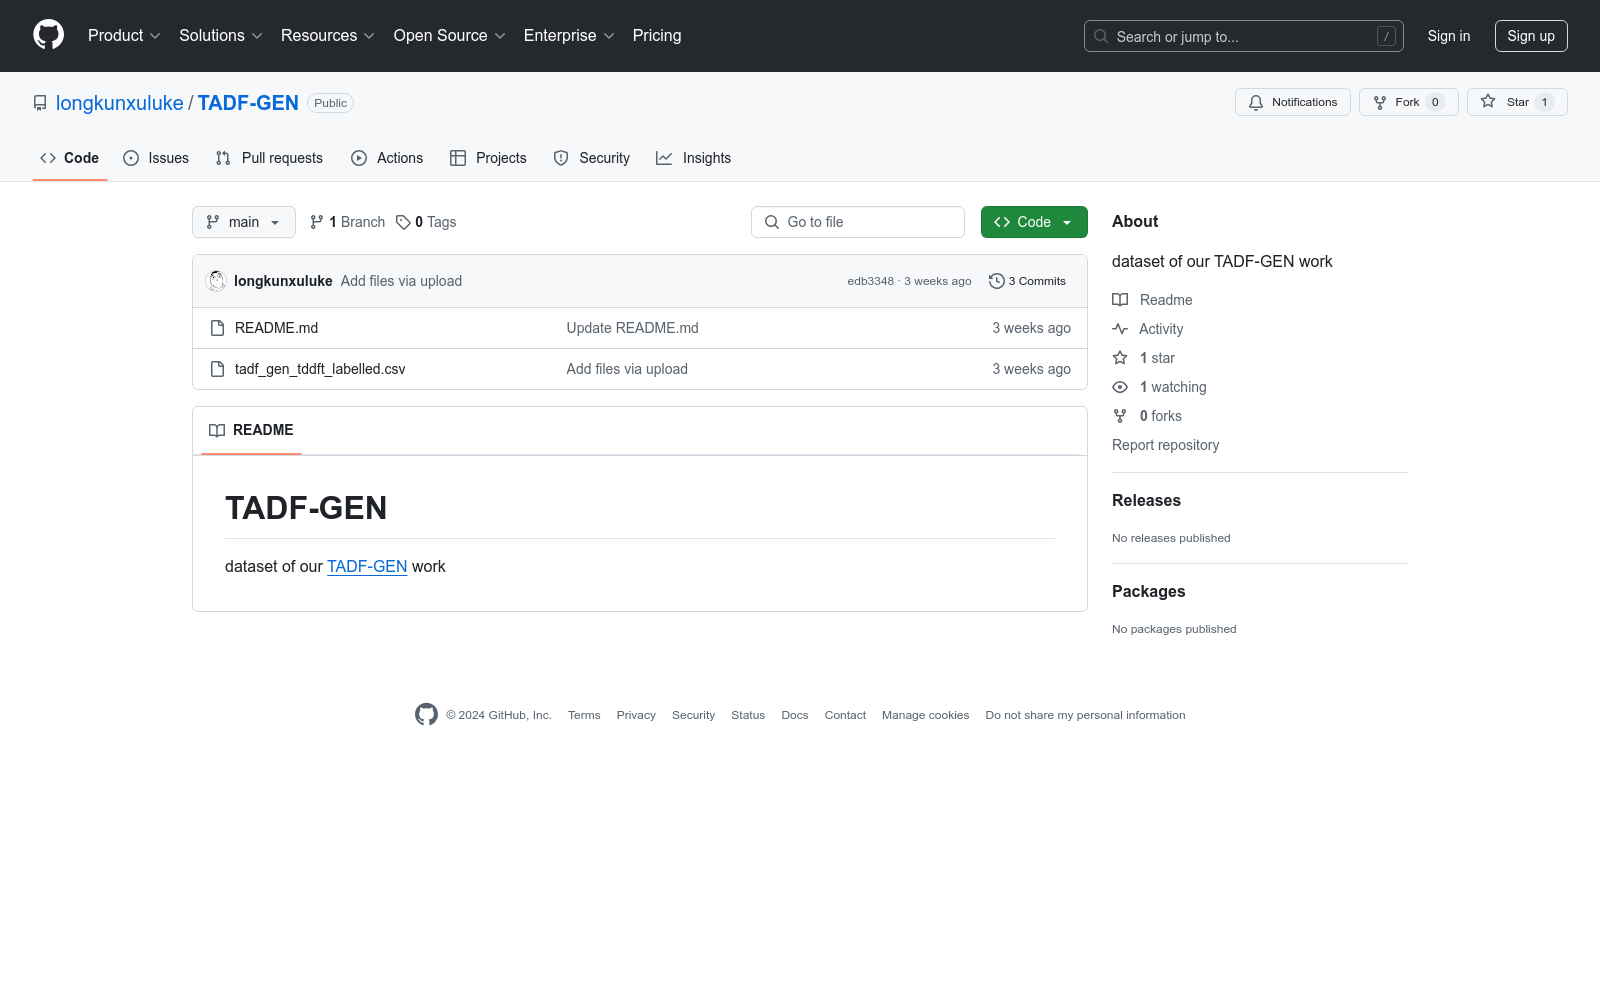Click the GitHub logo in header
Image resolution: width=1600 pixels, height=1000 pixels.
pyautogui.click(x=48, y=35)
